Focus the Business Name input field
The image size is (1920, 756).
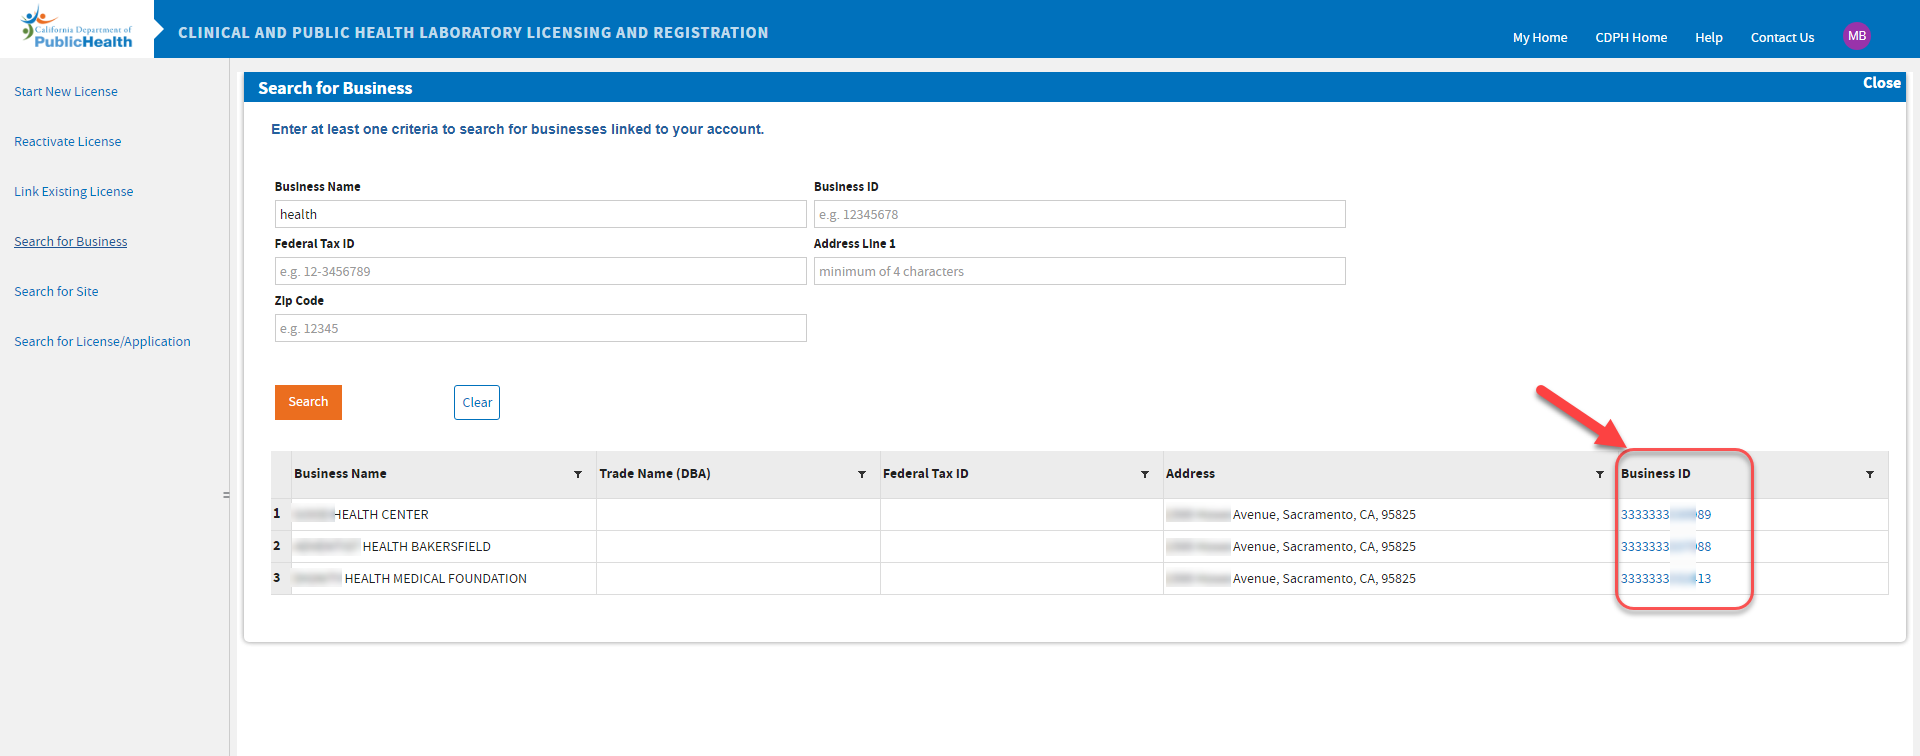(x=541, y=214)
